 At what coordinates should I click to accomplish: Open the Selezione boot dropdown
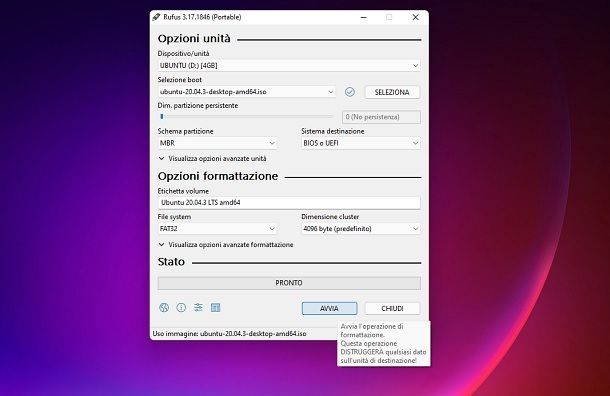[x=247, y=92]
